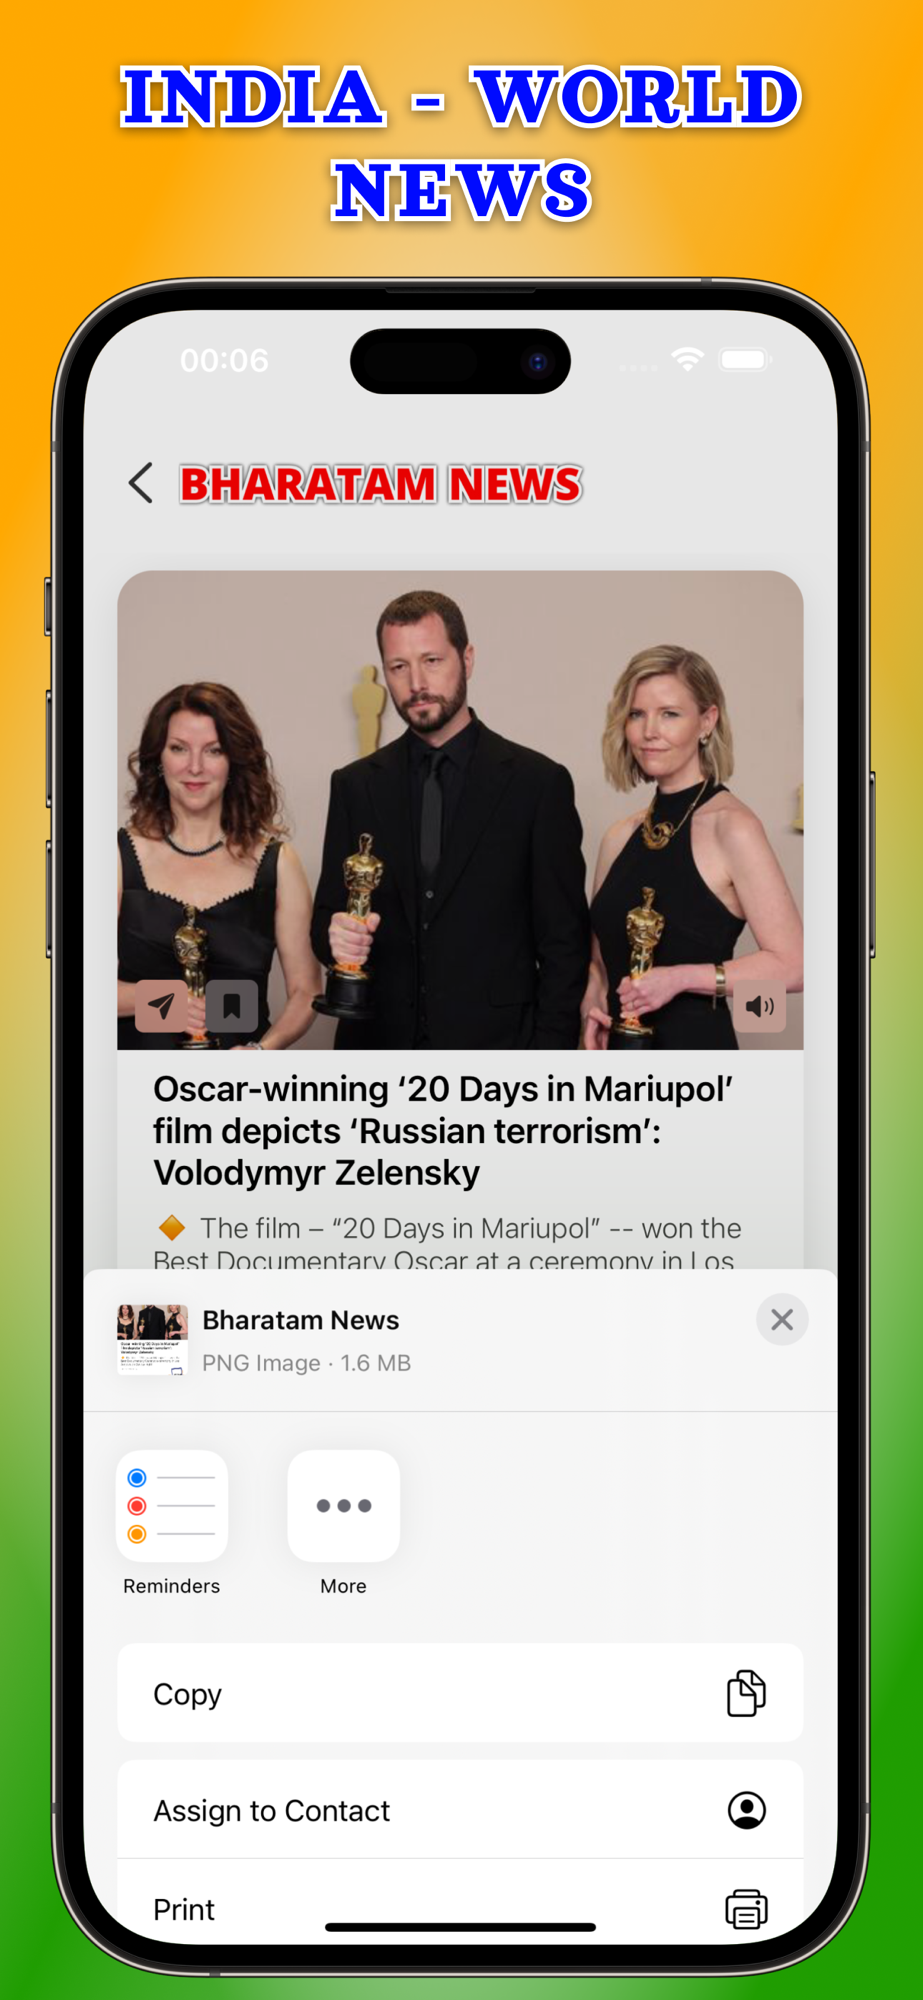Tap the back chevron beside Bharatam News
The height and width of the screenshot is (2000, 923).
141,483
